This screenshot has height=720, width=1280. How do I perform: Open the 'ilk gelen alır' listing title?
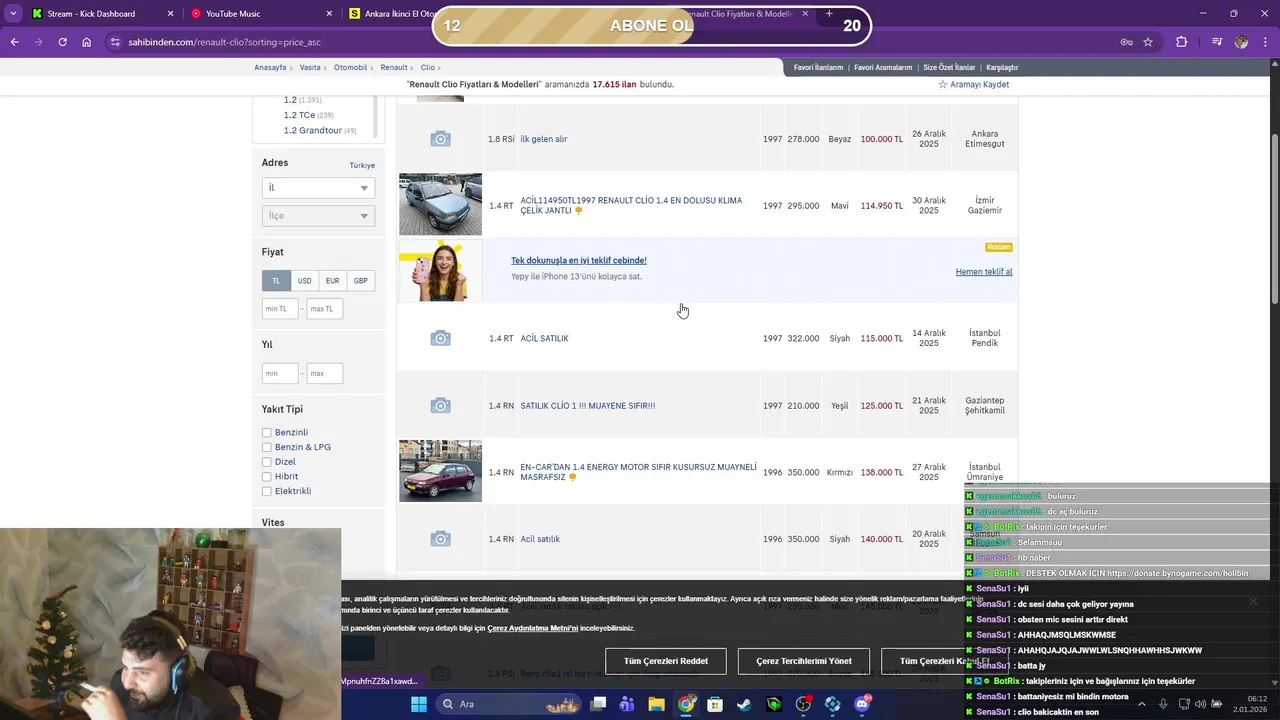click(544, 139)
